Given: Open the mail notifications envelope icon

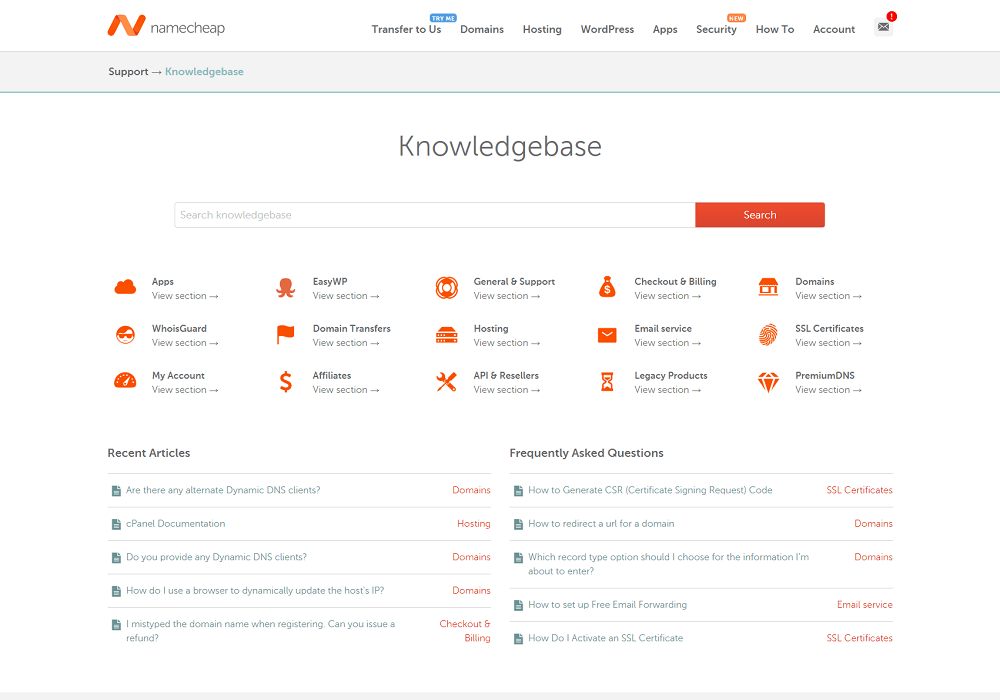Looking at the screenshot, I should (x=883, y=27).
